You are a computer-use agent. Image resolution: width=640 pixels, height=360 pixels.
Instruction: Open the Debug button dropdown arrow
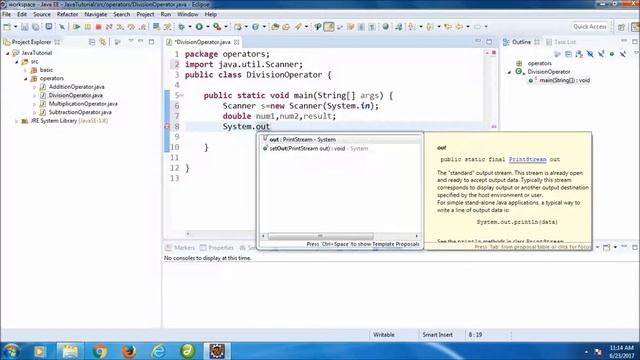click(x=190, y=27)
